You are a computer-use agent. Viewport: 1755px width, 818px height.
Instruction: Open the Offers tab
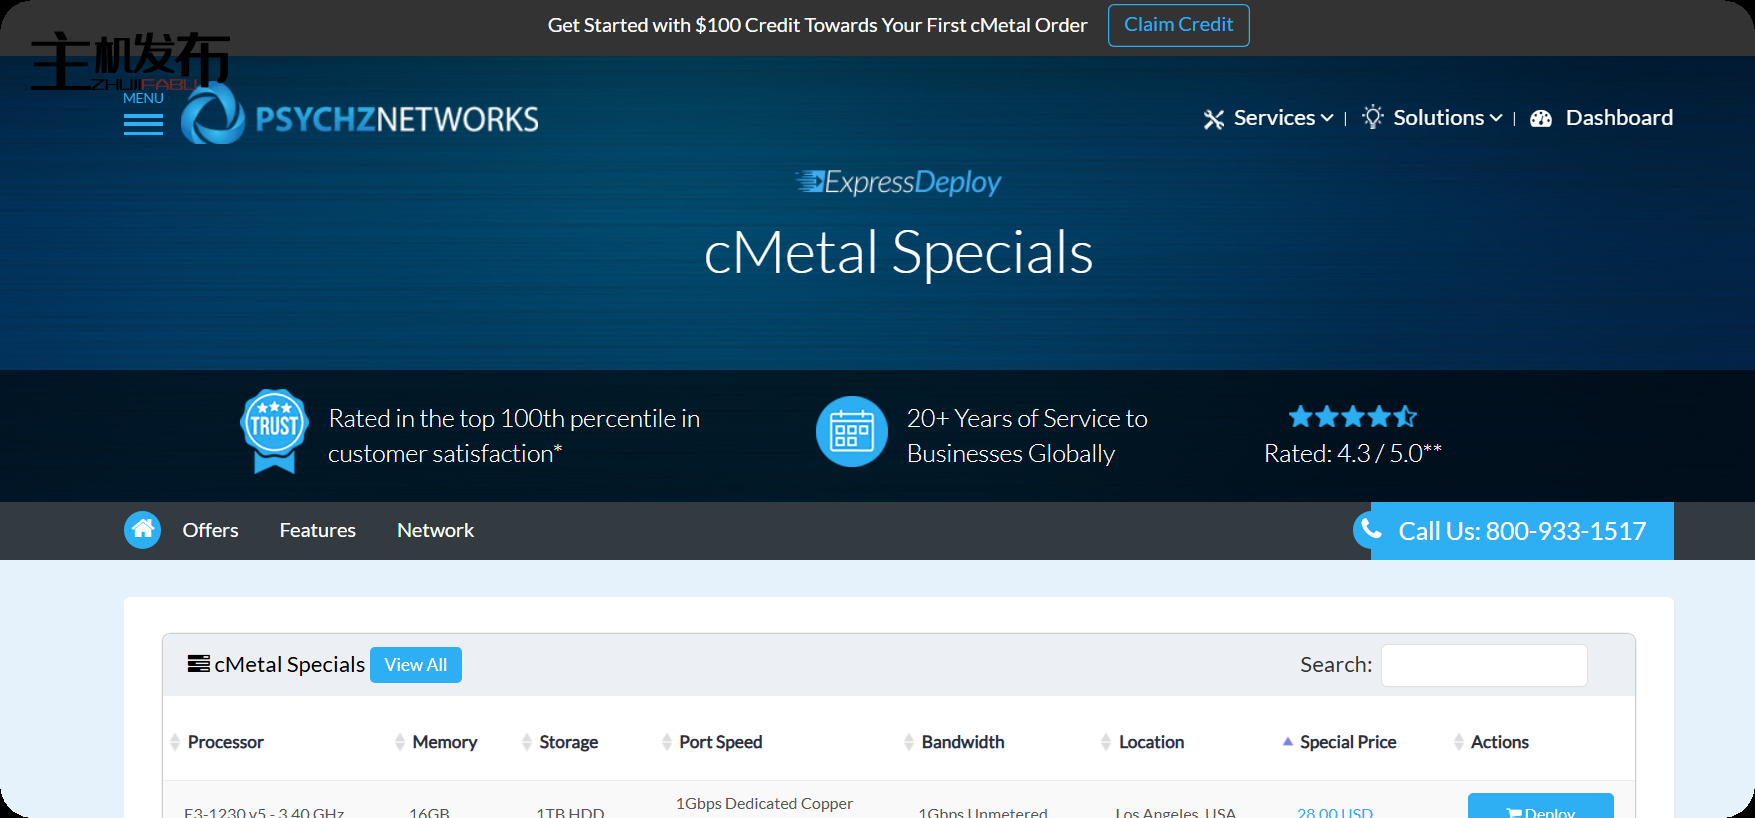(210, 530)
